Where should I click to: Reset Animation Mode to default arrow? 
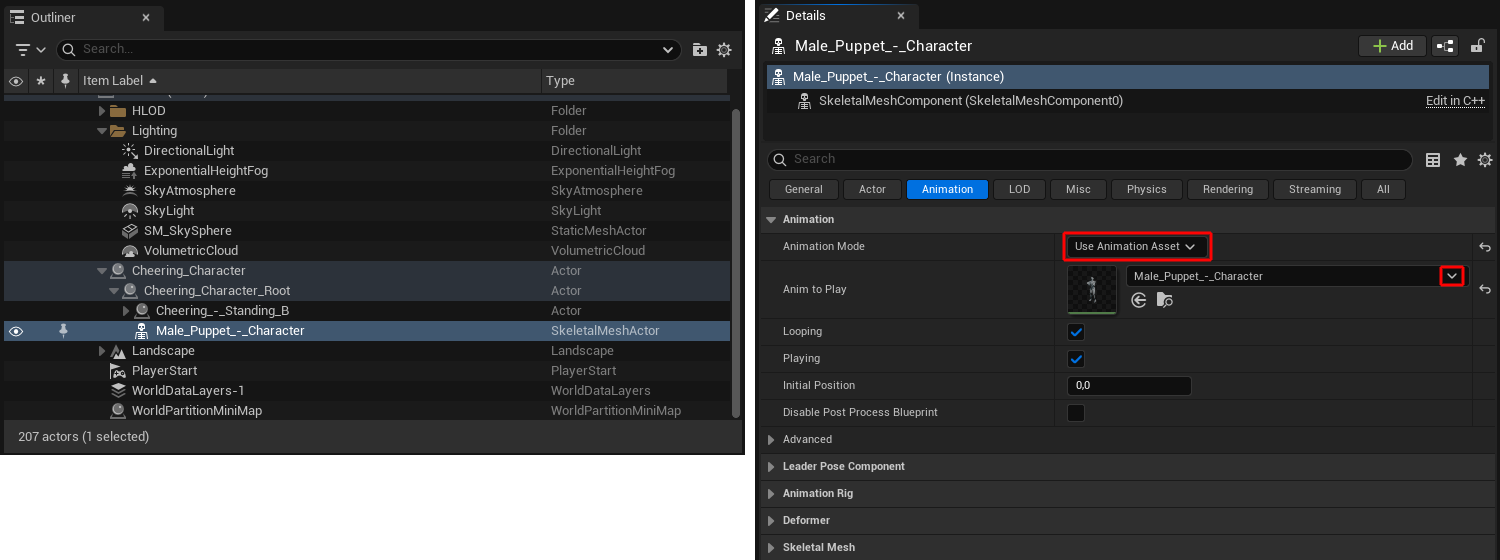(1485, 247)
